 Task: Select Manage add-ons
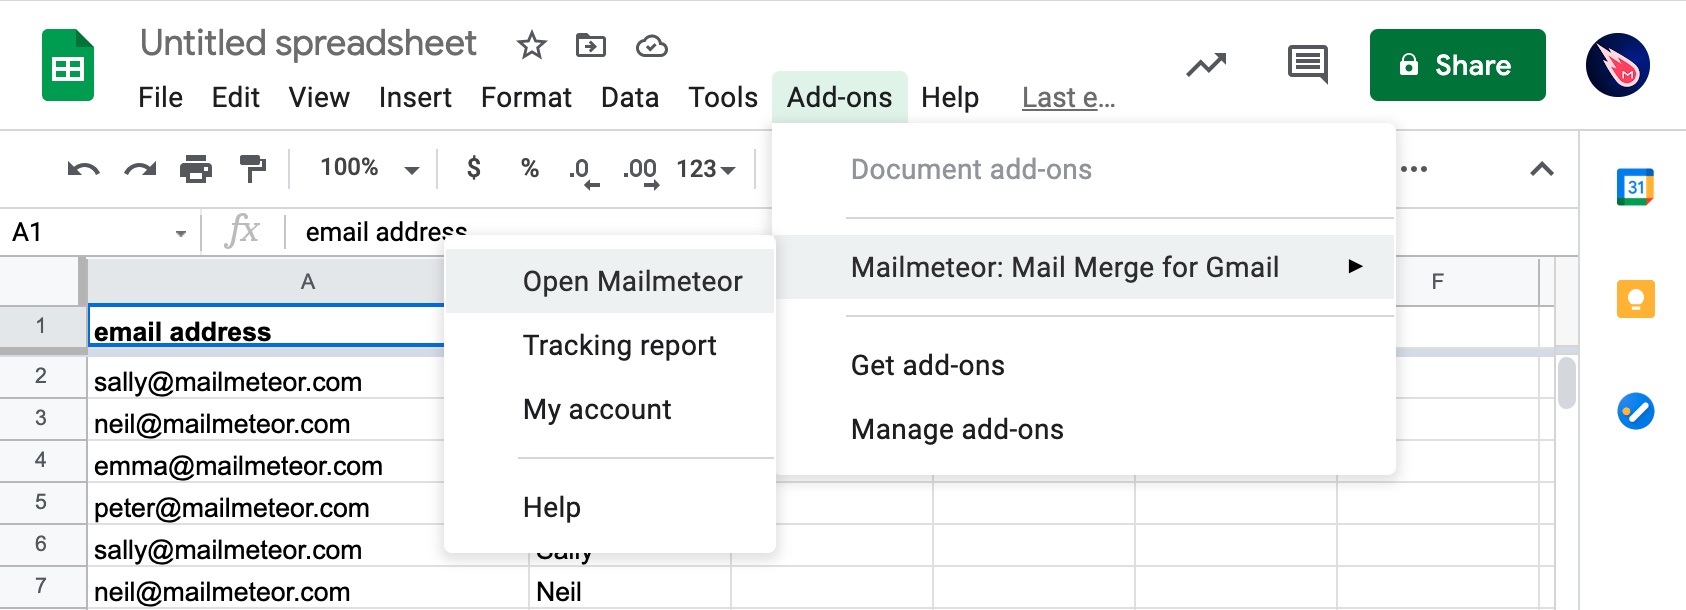(x=1085, y=429)
